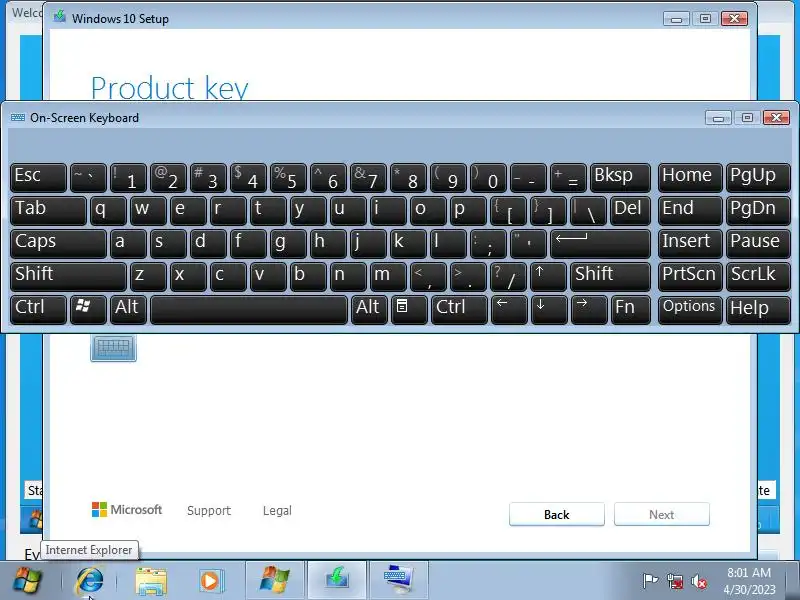
Task: Toggle the right Shift key
Action: (x=611, y=276)
